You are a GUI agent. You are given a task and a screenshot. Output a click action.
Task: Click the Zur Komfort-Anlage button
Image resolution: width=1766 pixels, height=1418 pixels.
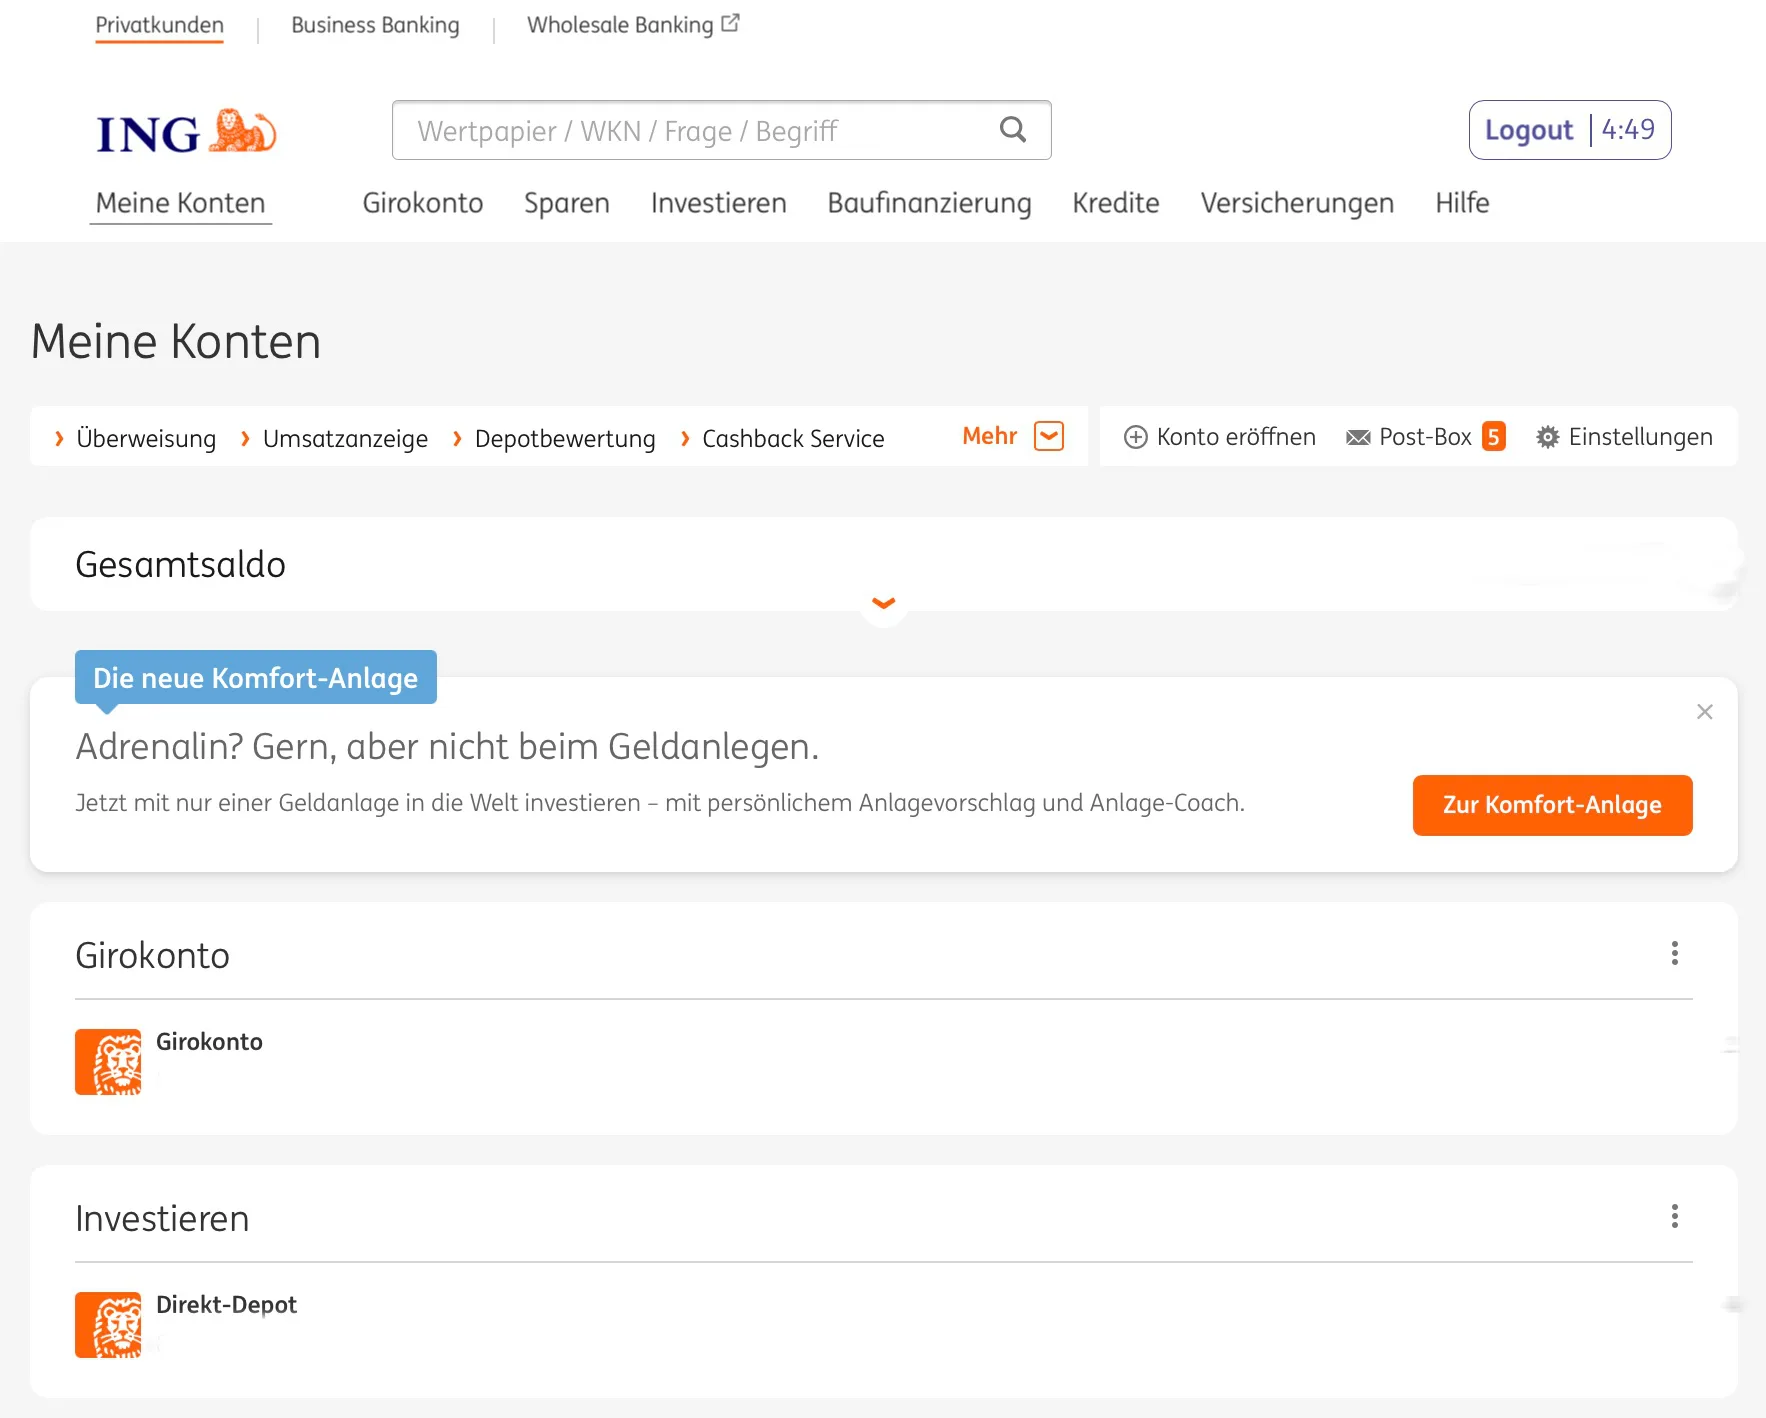coord(1552,805)
